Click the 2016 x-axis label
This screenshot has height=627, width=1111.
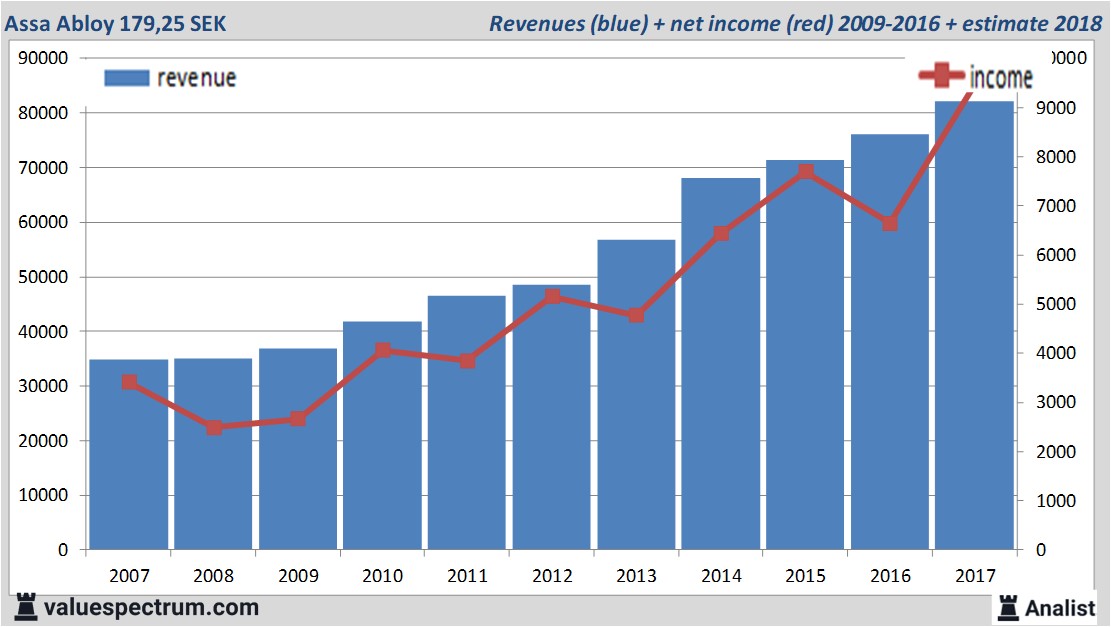pos(890,575)
